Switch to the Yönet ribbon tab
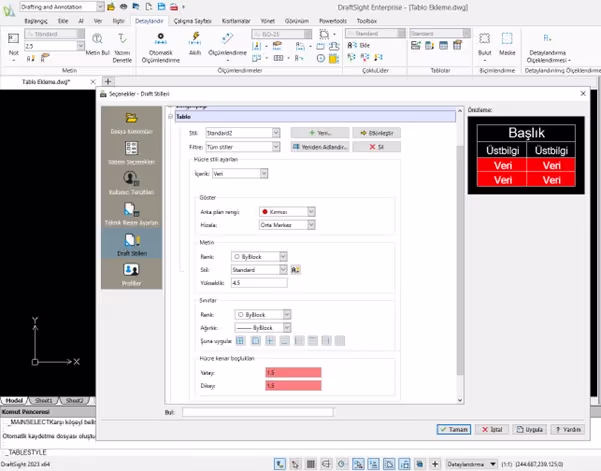The width and height of the screenshot is (601, 471). pos(268,21)
